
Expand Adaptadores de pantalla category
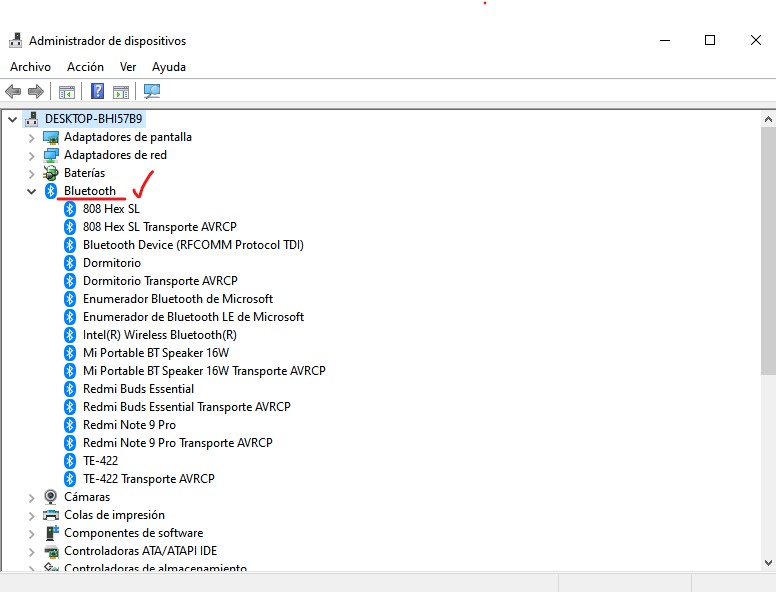[x=31, y=138]
